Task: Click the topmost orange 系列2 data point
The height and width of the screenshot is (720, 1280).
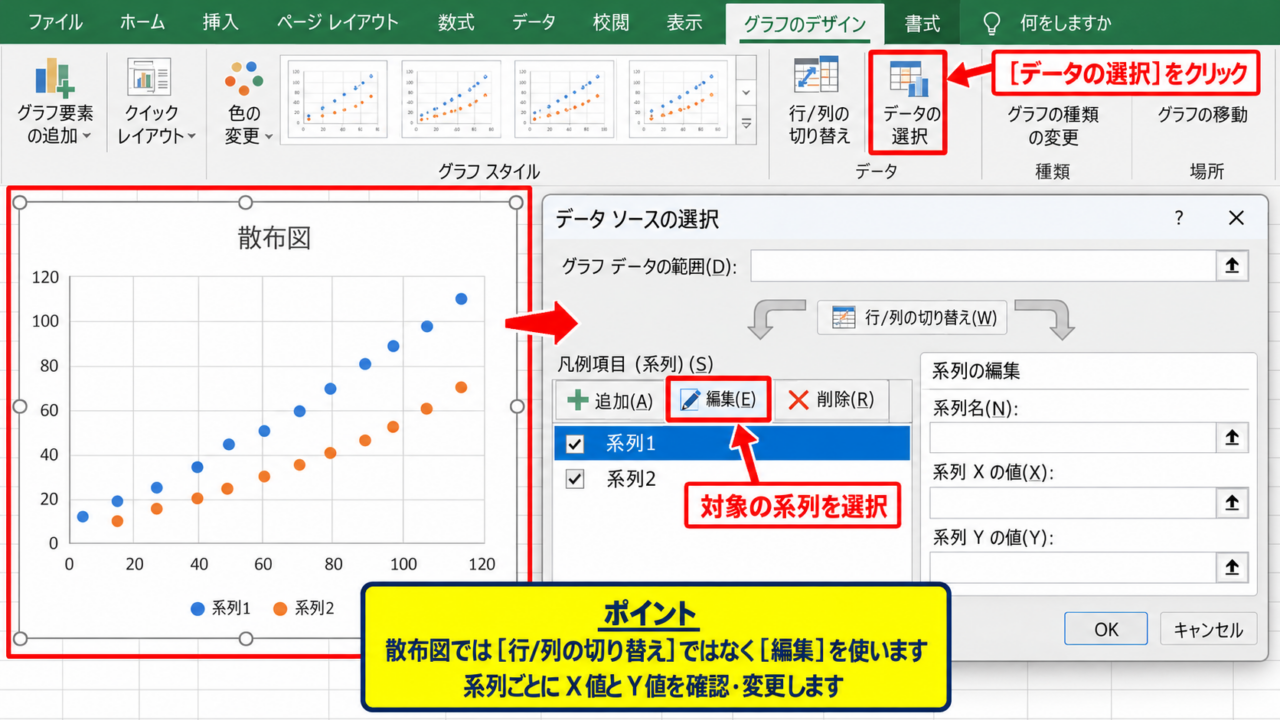Action: tap(461, 387)
